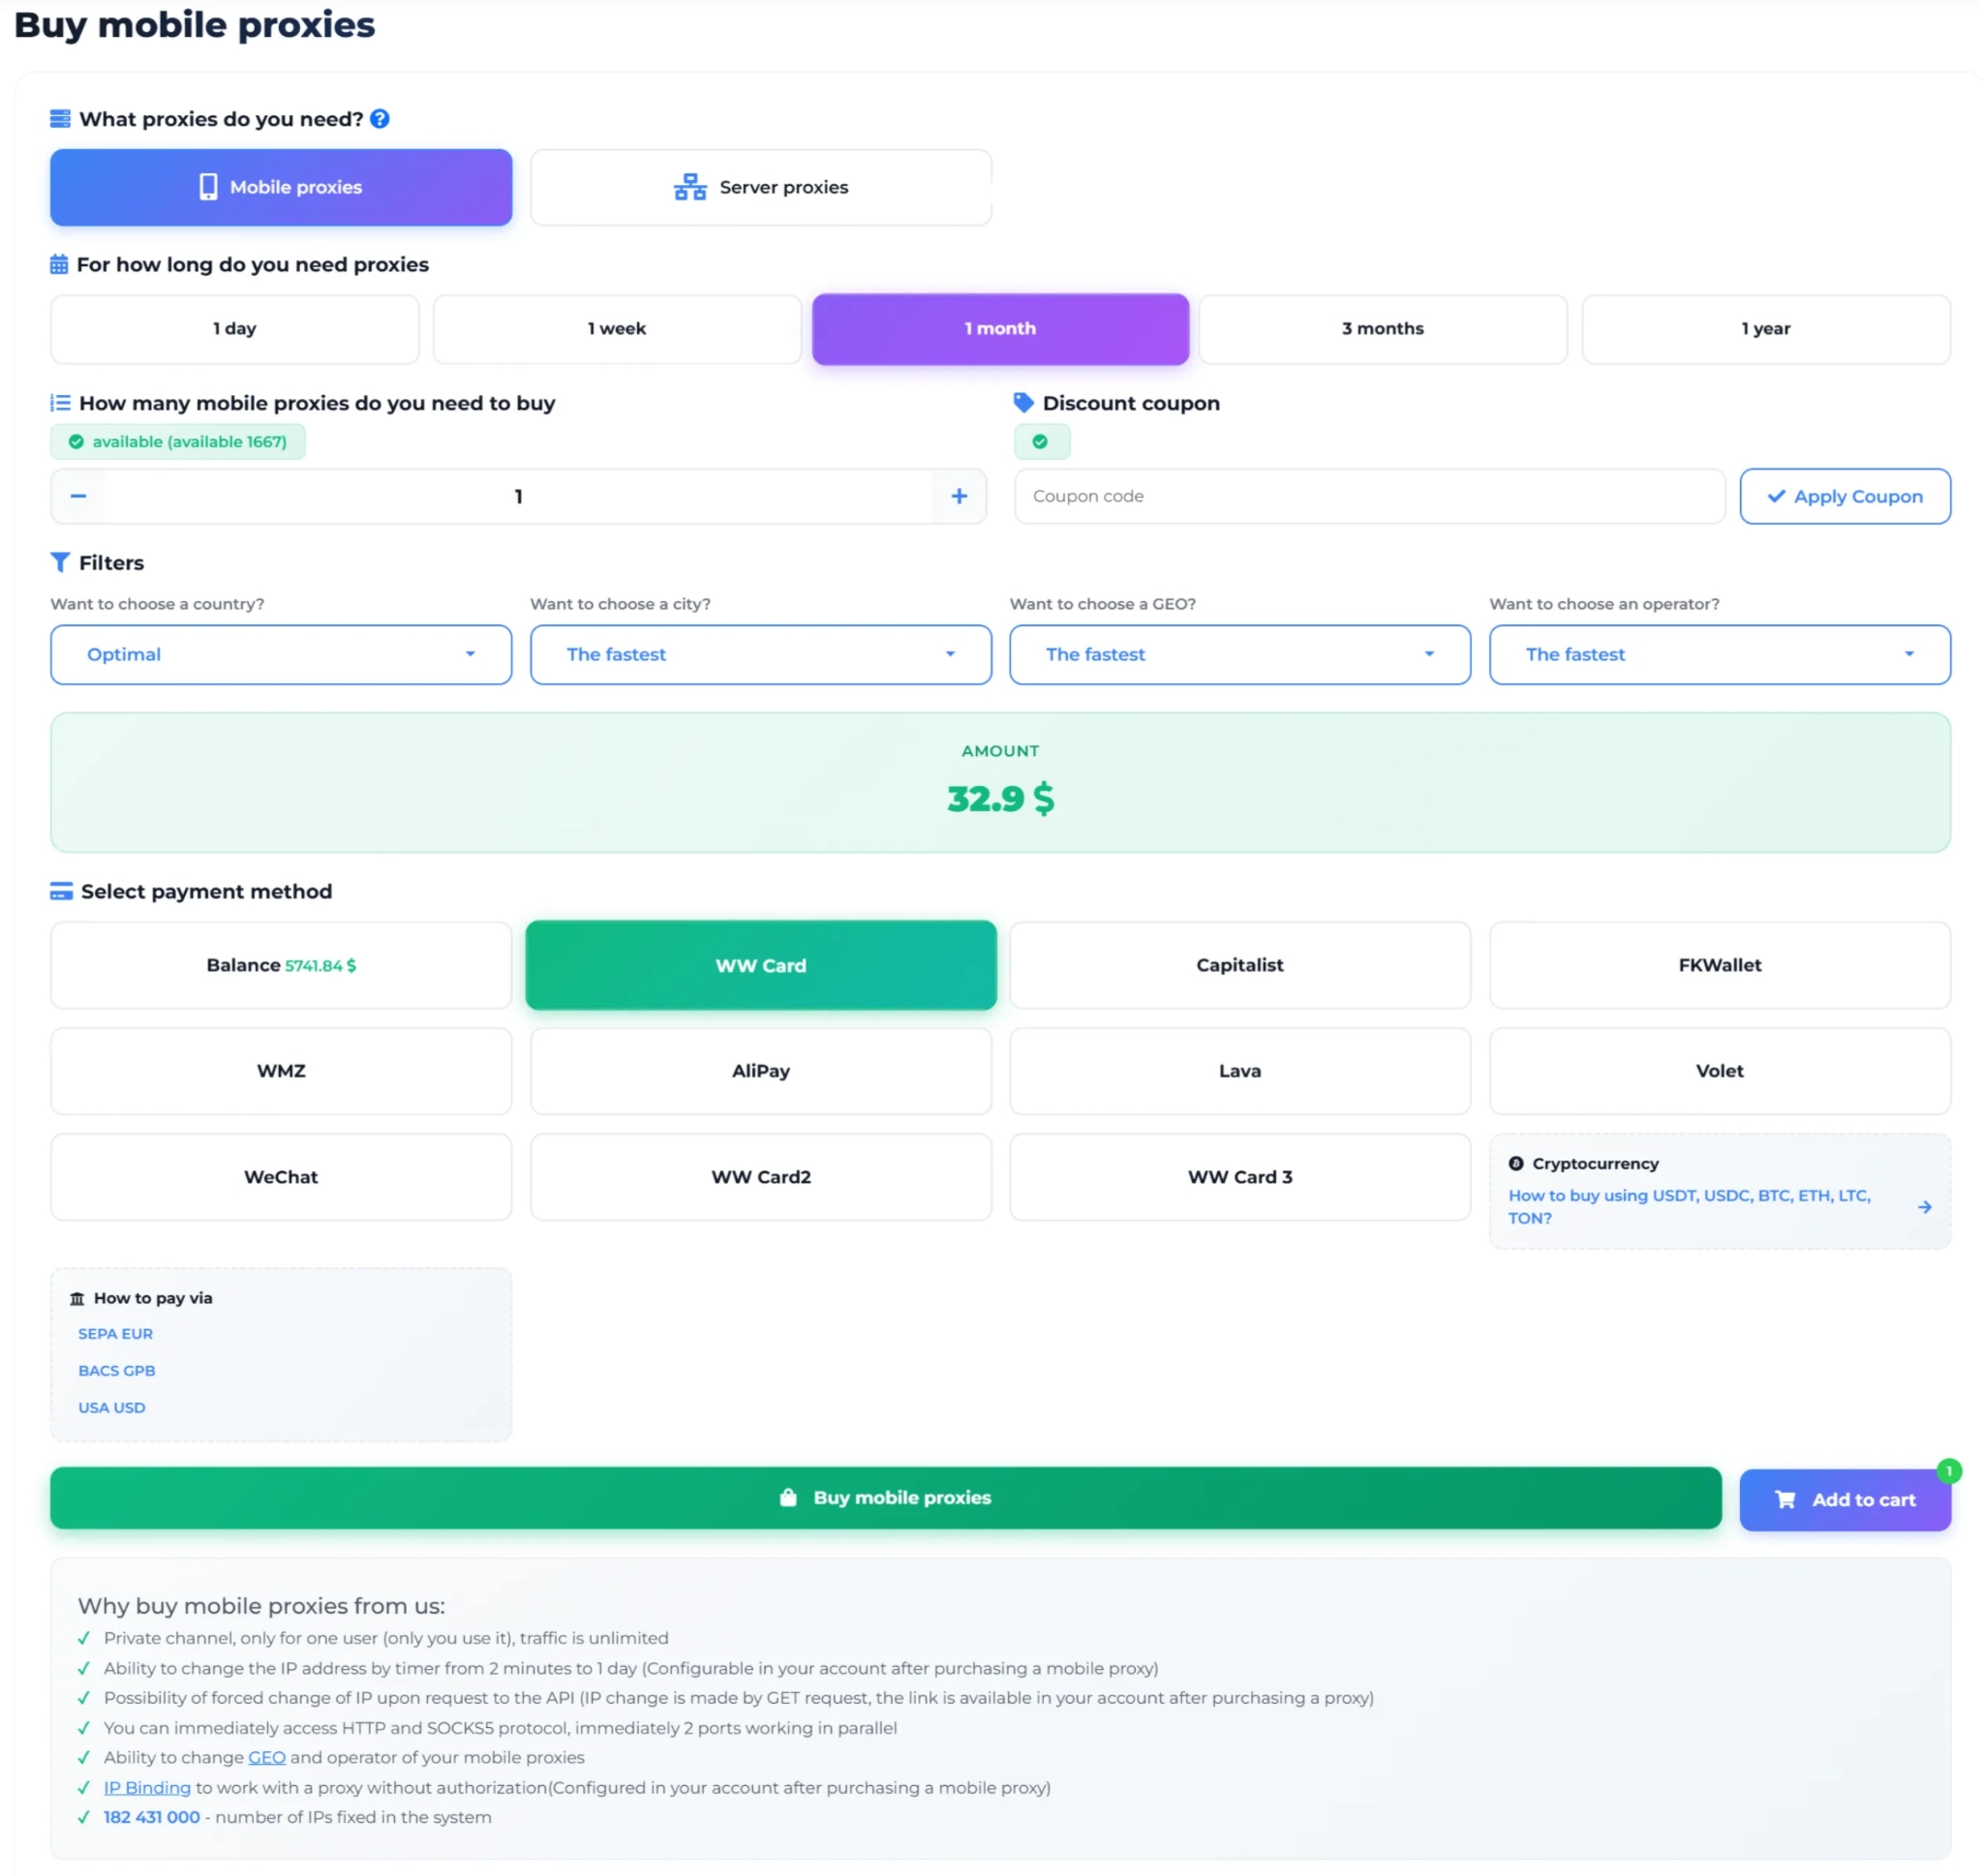The height and width of the screenshot is (1876, 1983).
Task: Select WeChat as payment method
Action: (x=281, y=1177)
